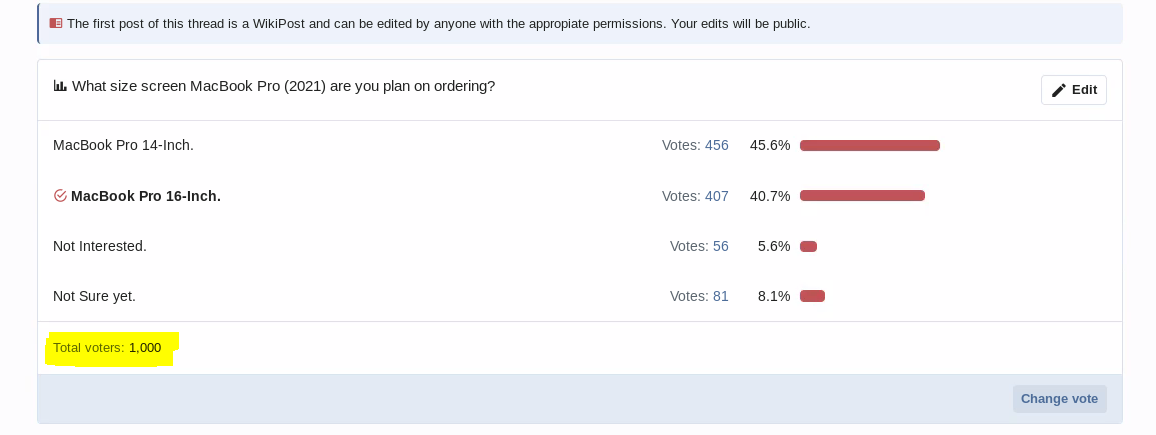Viewport: 1156px width, 435px height.
Task: Select the MacBook Pro 14-Inch option
Action: pyautogui.click(x=123, y=145)
